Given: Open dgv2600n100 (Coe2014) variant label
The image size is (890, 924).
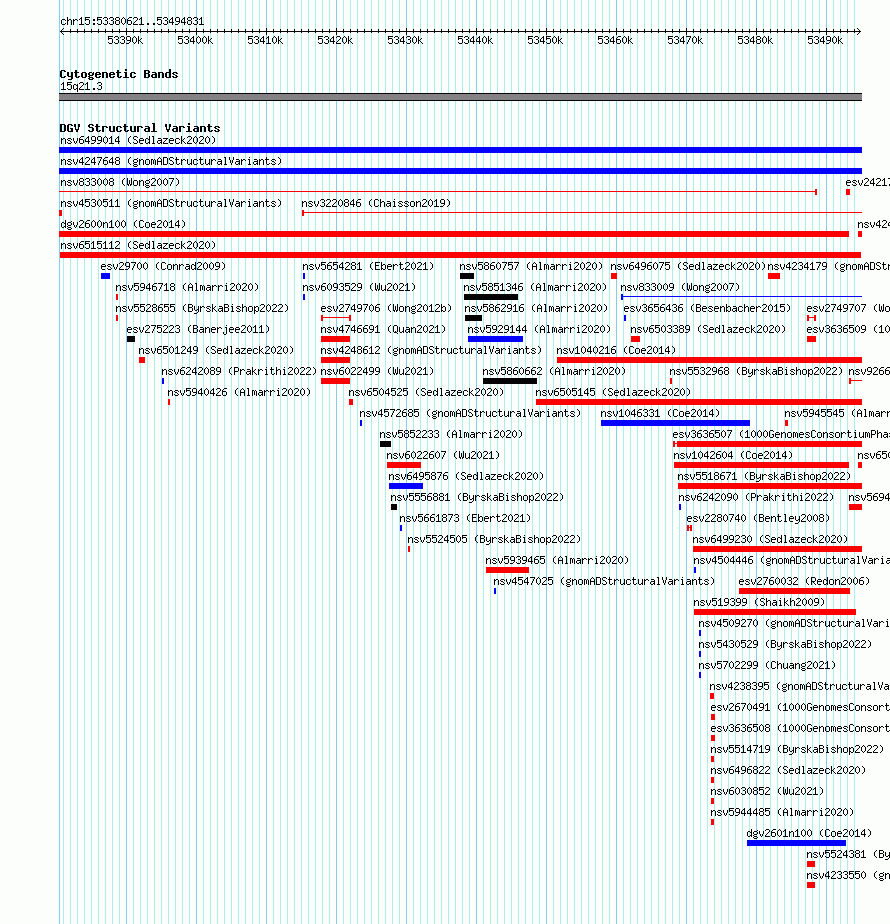Looking at the screenshot, I should [123, 224].
